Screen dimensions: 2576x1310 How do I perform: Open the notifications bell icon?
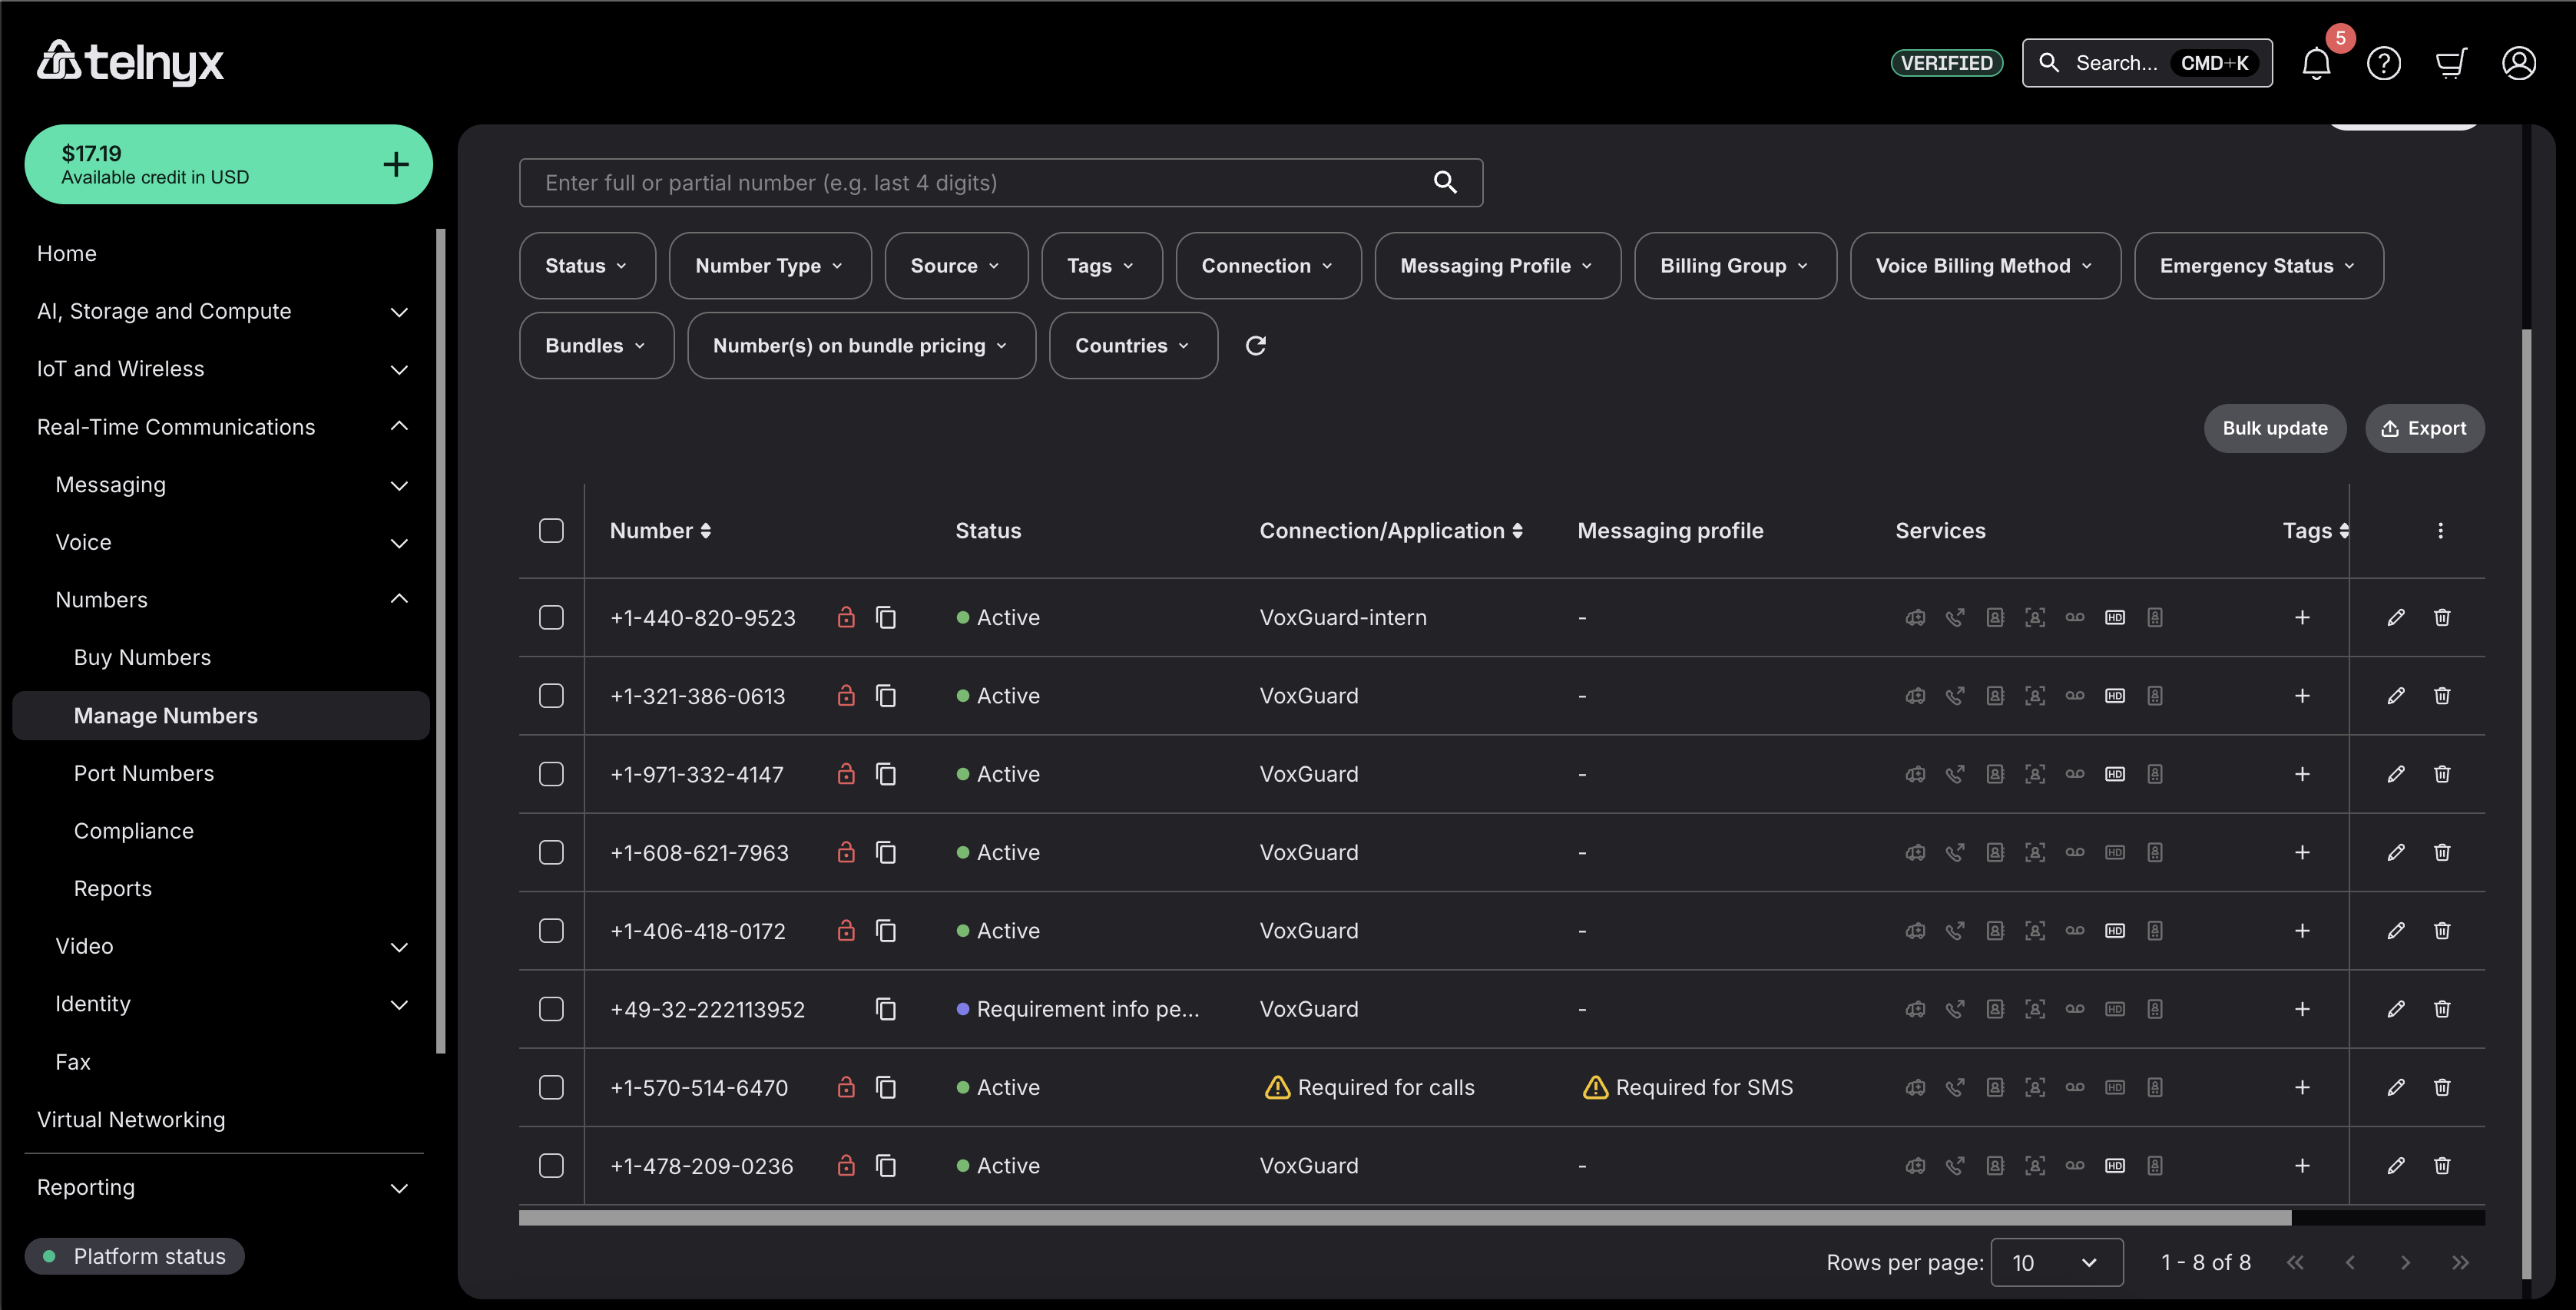click(x=2316, y=64)
